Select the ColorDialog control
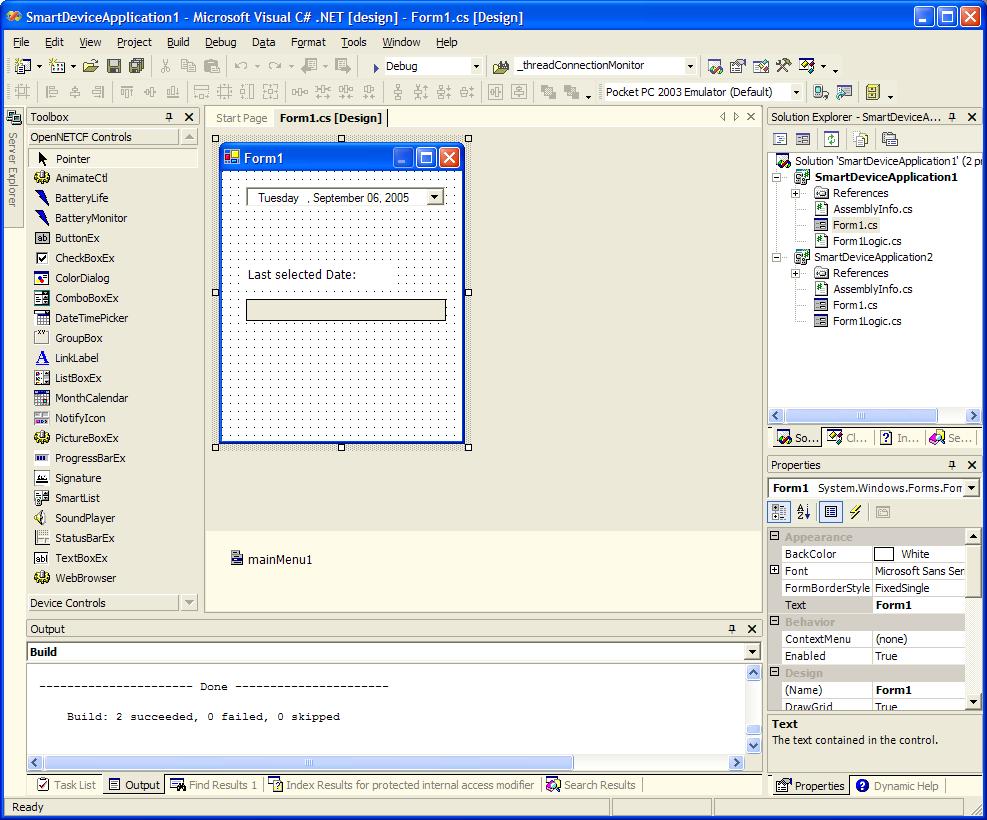The width and height of the screenshot is (987, 820). [82, 278]
